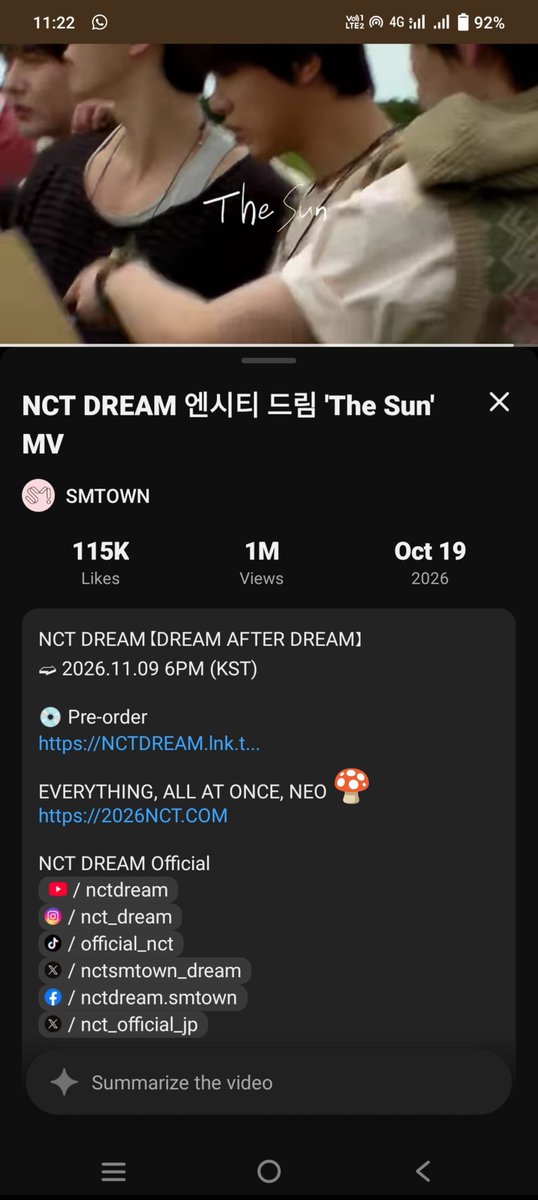Open the Facebook nctdream.smtown chip
Image resolution: width=538 pixels, height=1200 pixels.
coord(143,997)
